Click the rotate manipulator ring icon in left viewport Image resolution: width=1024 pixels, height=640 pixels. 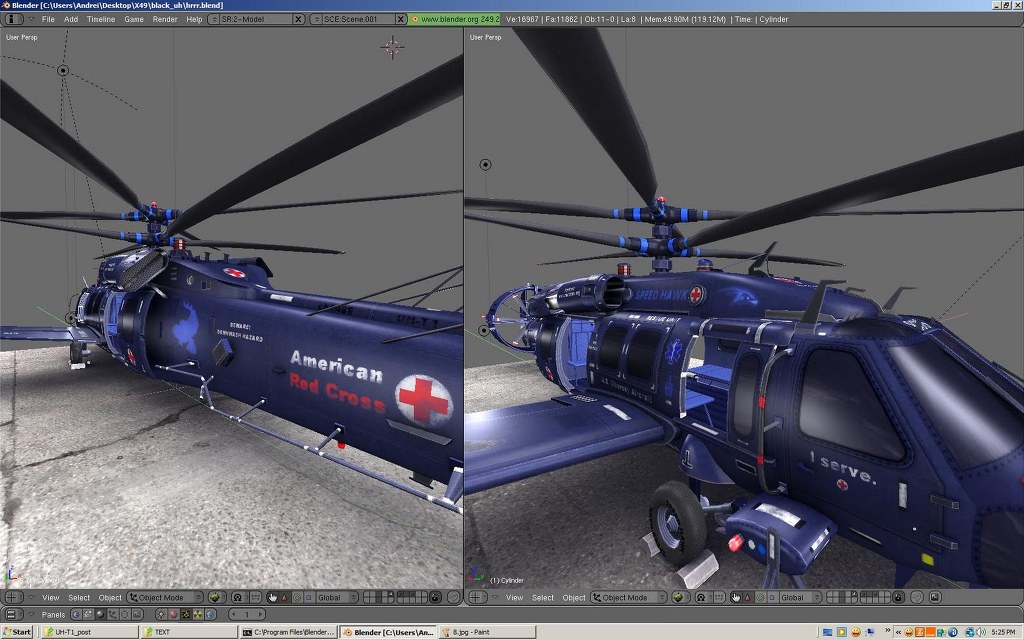point(296,598)
